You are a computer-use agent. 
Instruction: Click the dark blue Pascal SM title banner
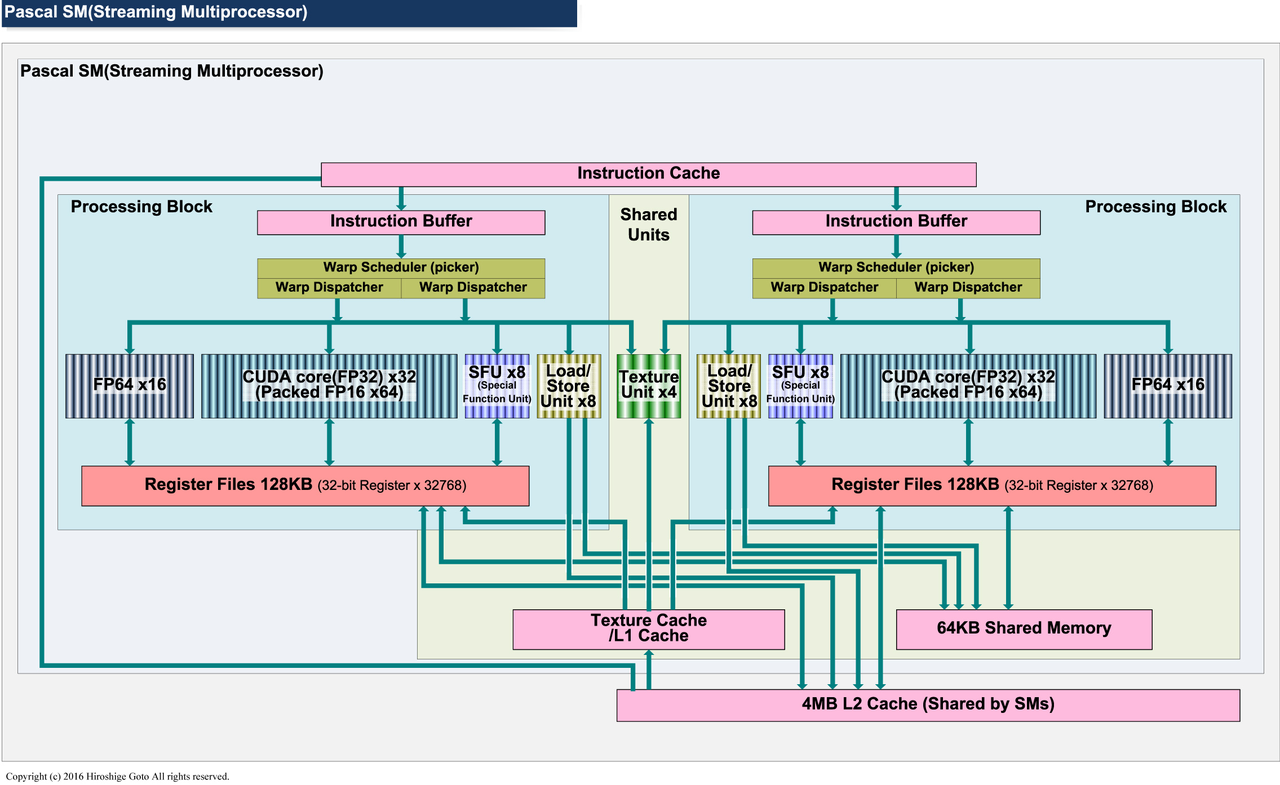click(288, 13)
